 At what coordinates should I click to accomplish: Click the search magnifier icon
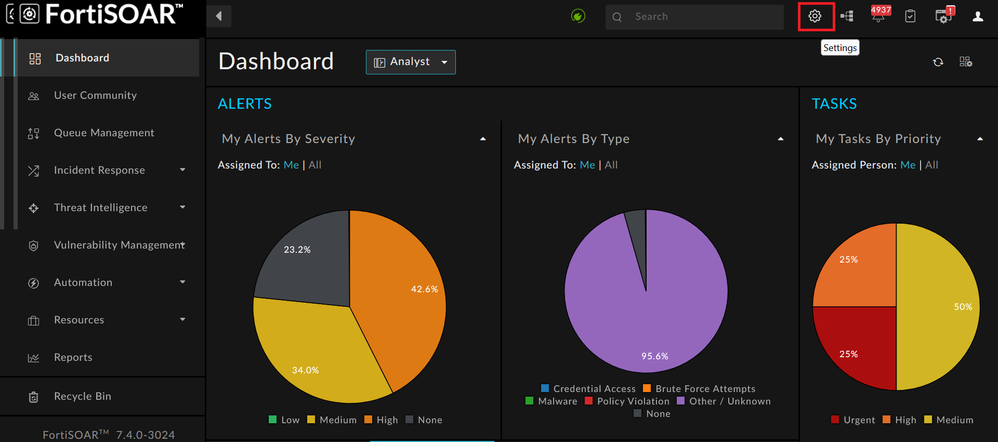[x=617, y=17]
